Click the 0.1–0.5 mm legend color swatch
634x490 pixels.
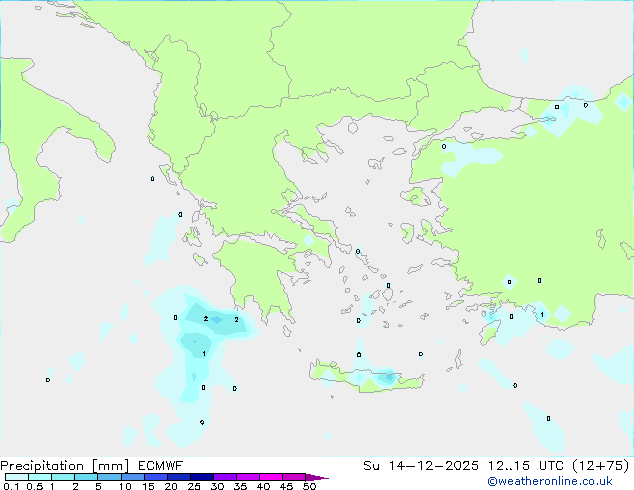(x=17, y=477)
